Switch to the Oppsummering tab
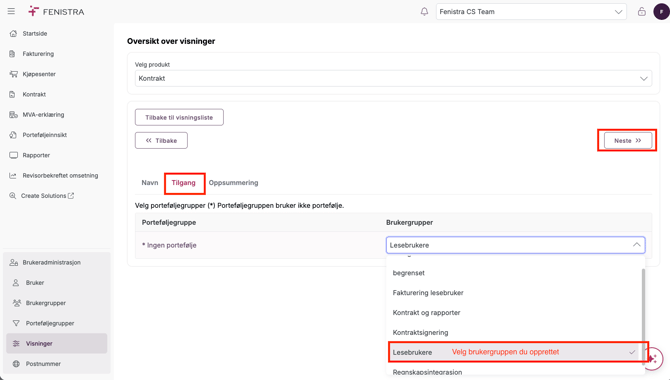This screenshot has width=670, height=380. coord(233,183)
